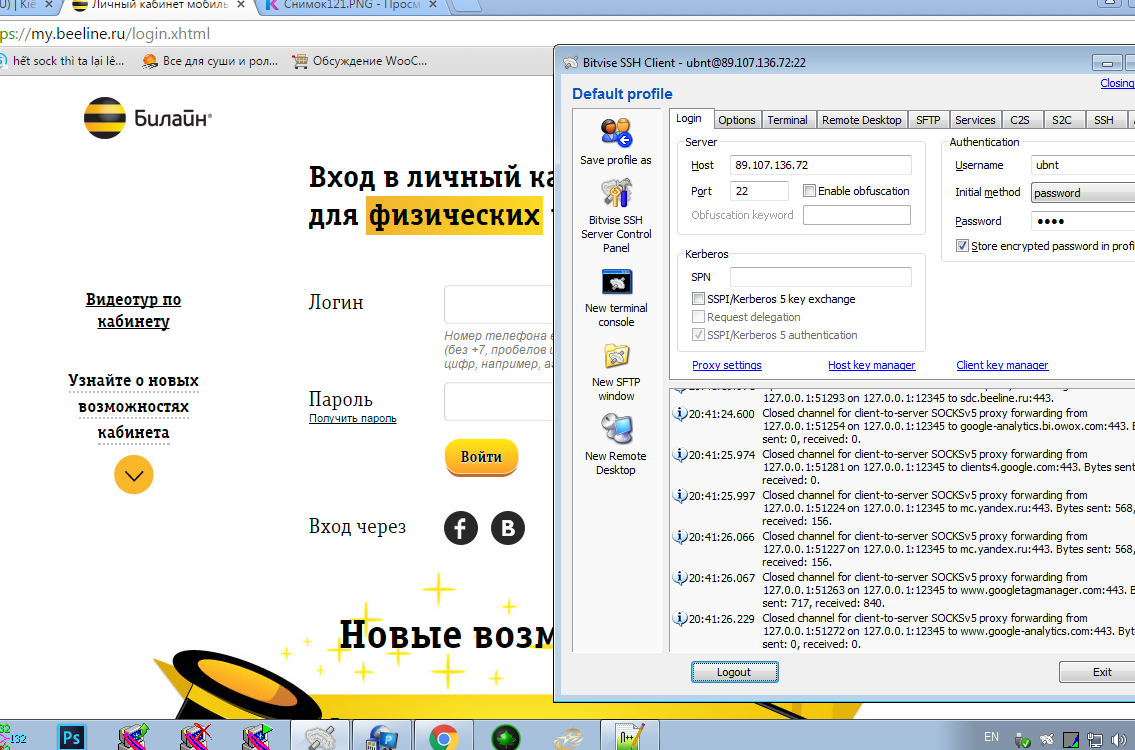Switch to the Terminal tab
Image resolution: width=1135 pixels, height=750 pixels.
[788, 120]
